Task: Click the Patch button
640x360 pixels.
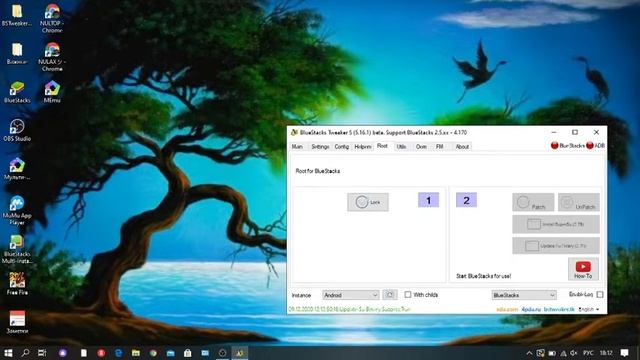Action: pyautogui.click(x=533, y=202)
